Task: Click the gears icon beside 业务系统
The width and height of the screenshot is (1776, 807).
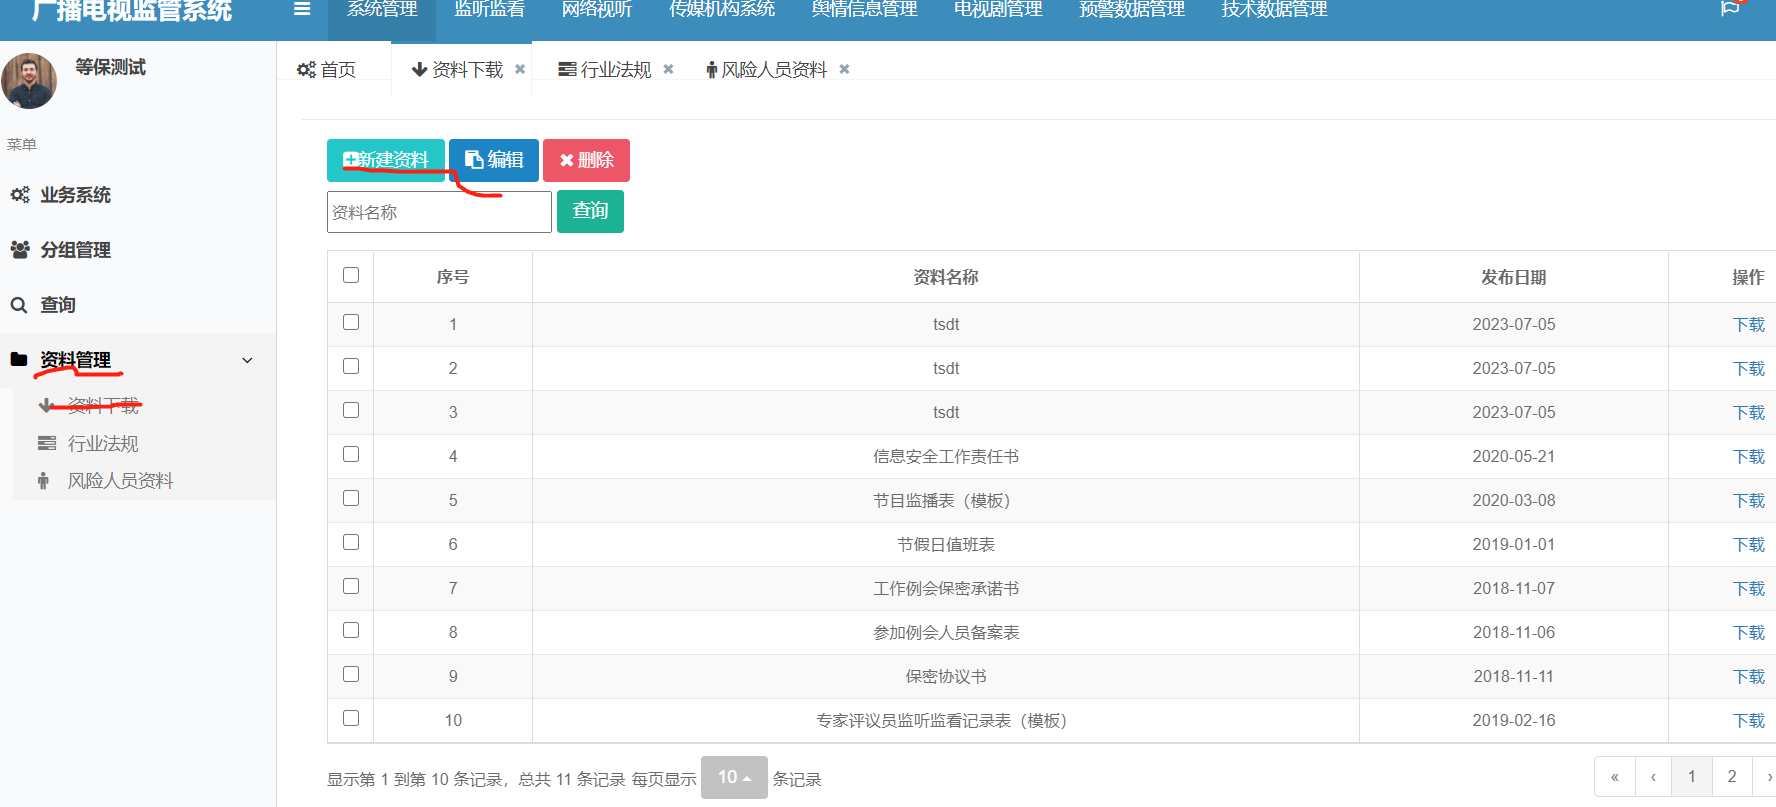Action: tap(20, 195)
